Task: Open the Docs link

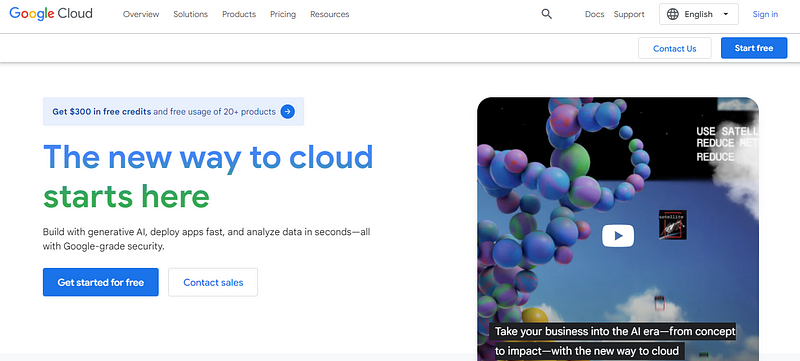Action: (594, 14)
